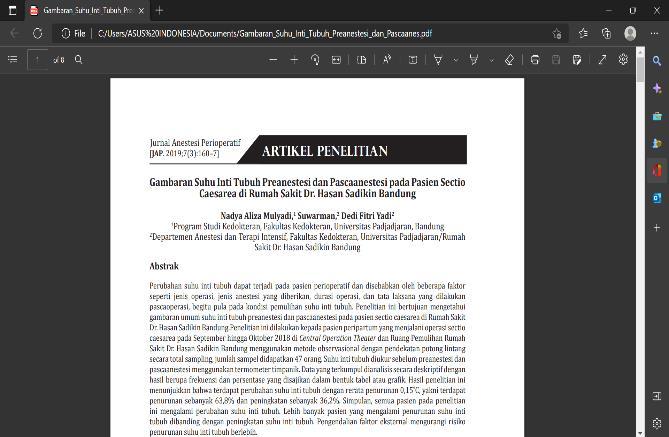
Task: Maximize the browser window
Action: click(x=633, y=10)
